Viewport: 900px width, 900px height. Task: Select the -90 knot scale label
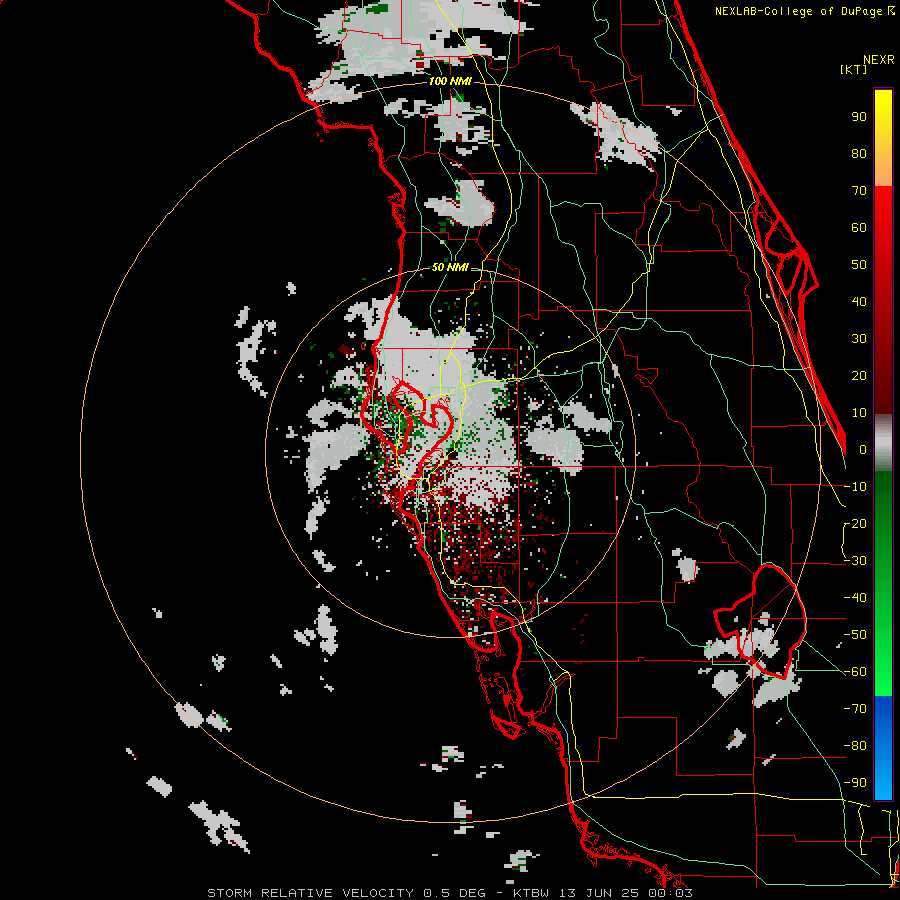855,783
